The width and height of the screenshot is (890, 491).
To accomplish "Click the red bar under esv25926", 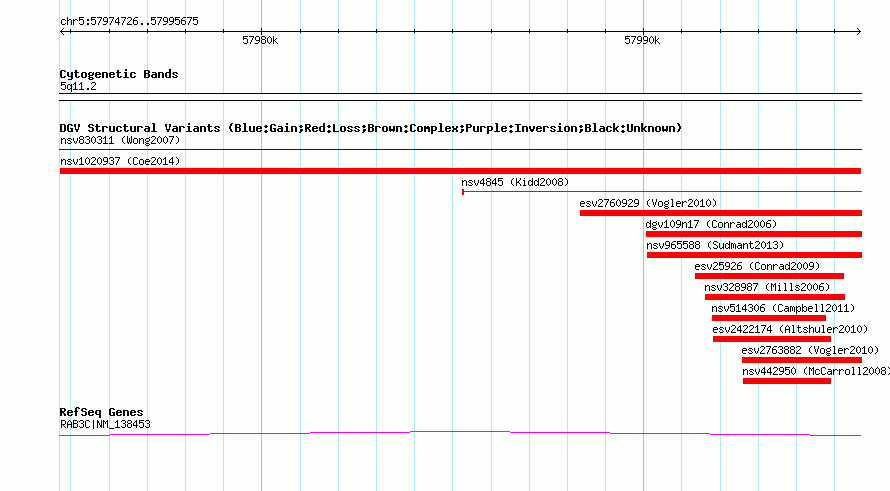I will (769, 276).
